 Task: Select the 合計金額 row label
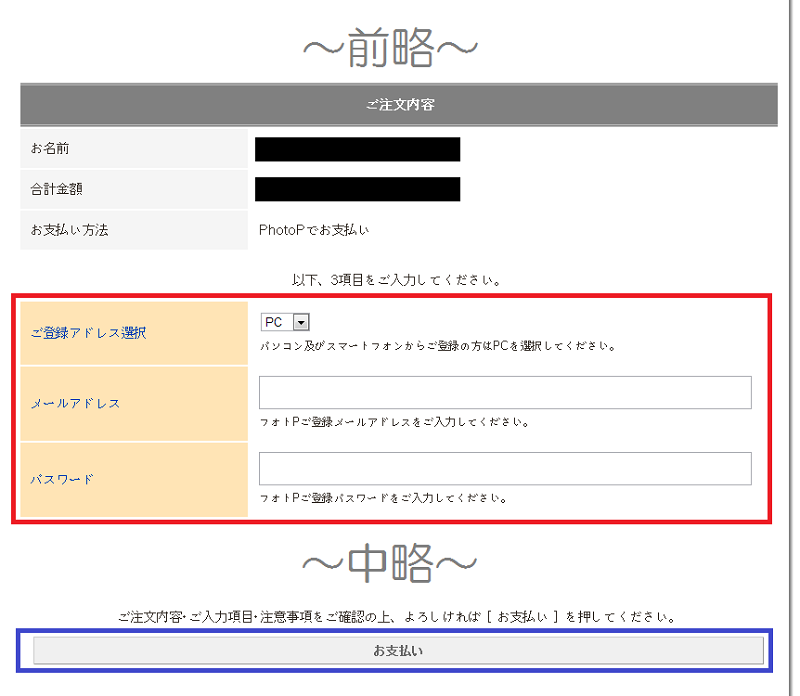56,189
